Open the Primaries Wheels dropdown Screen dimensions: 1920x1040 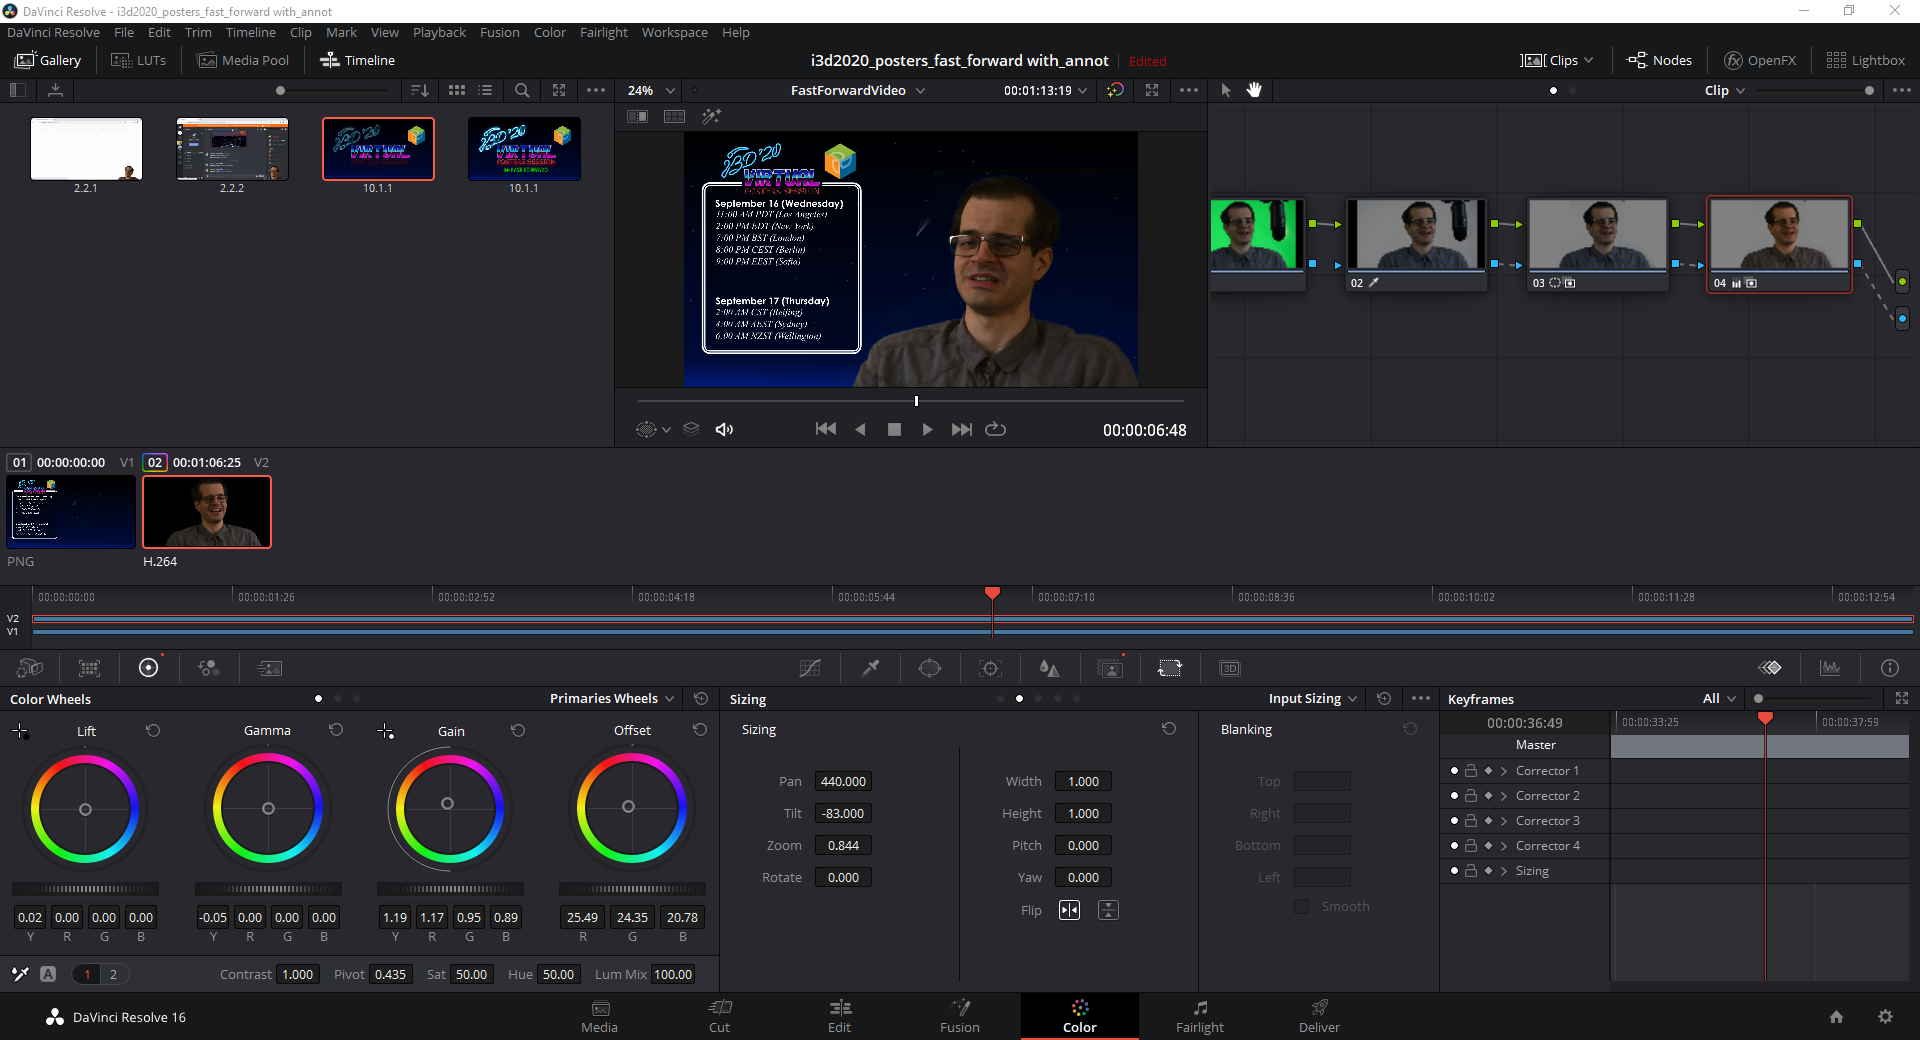(x=611, y=699)
